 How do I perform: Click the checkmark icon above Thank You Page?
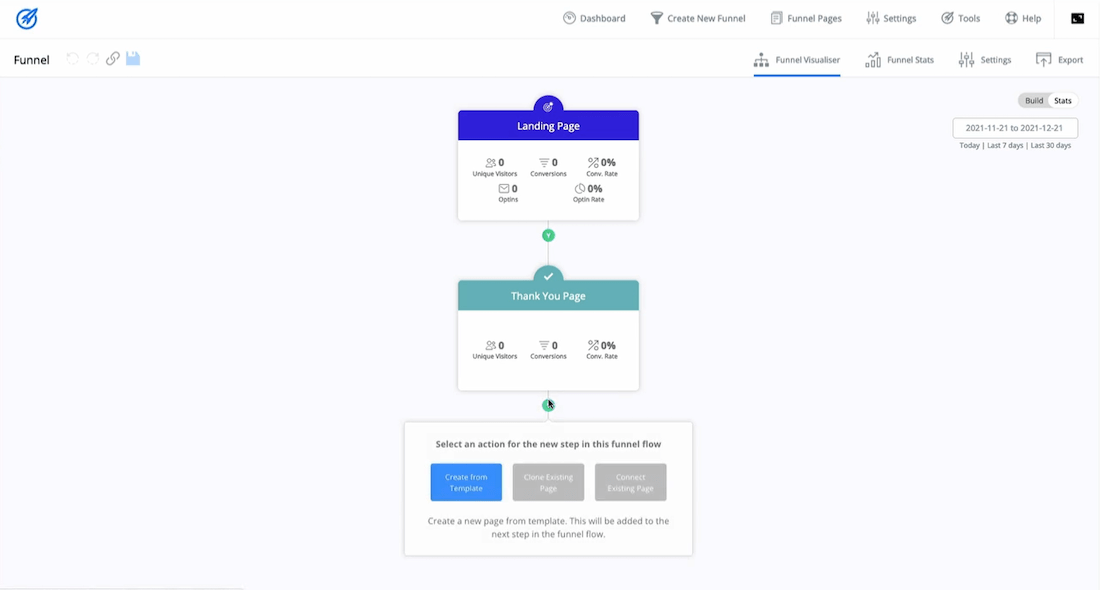click(x=548, y=276)
